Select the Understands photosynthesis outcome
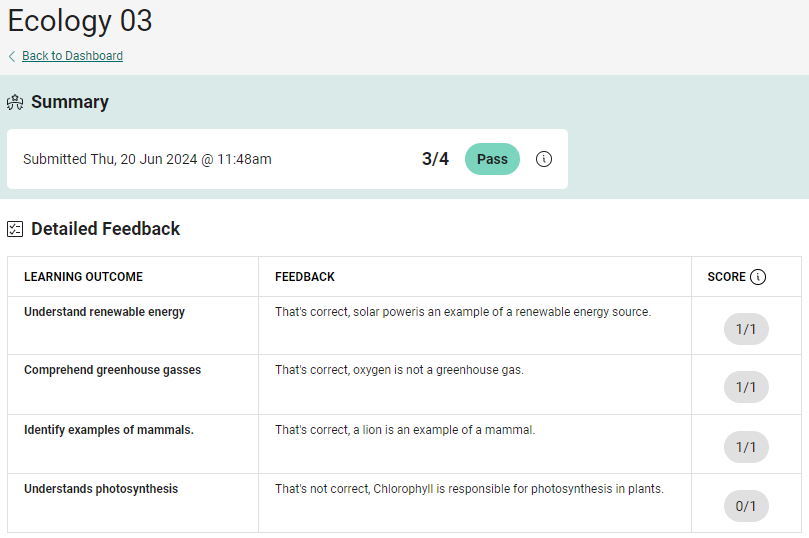 click(101, 489)
